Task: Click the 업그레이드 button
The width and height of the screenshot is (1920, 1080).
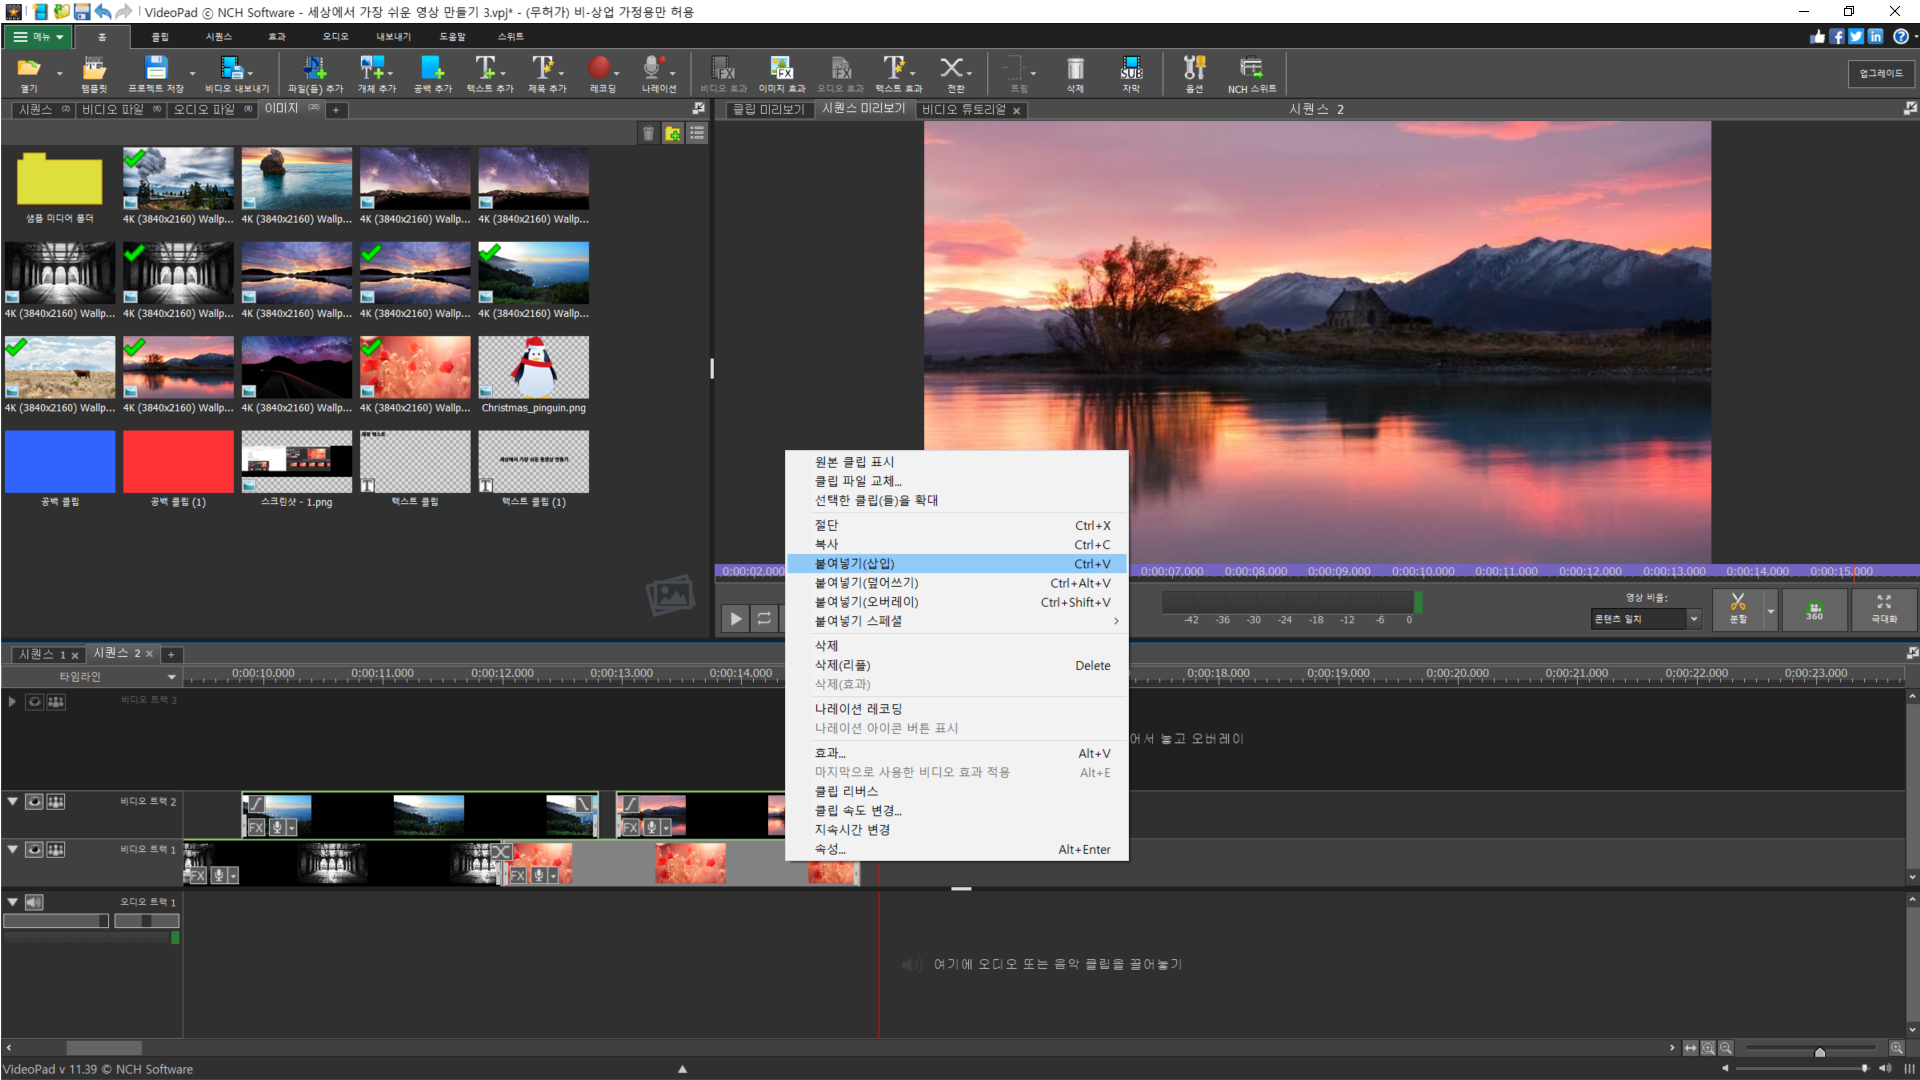Action: pos(1880,73)
